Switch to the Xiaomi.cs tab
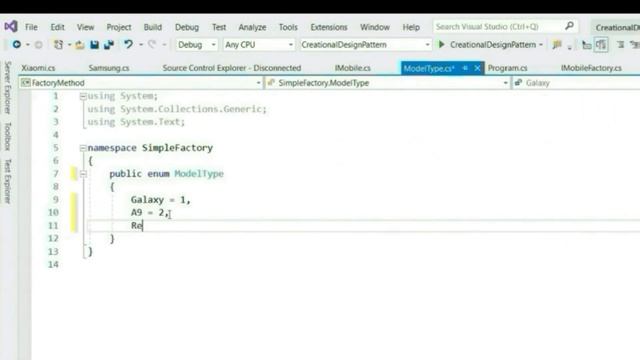This screenshot has height=360, width=640. 38,68
